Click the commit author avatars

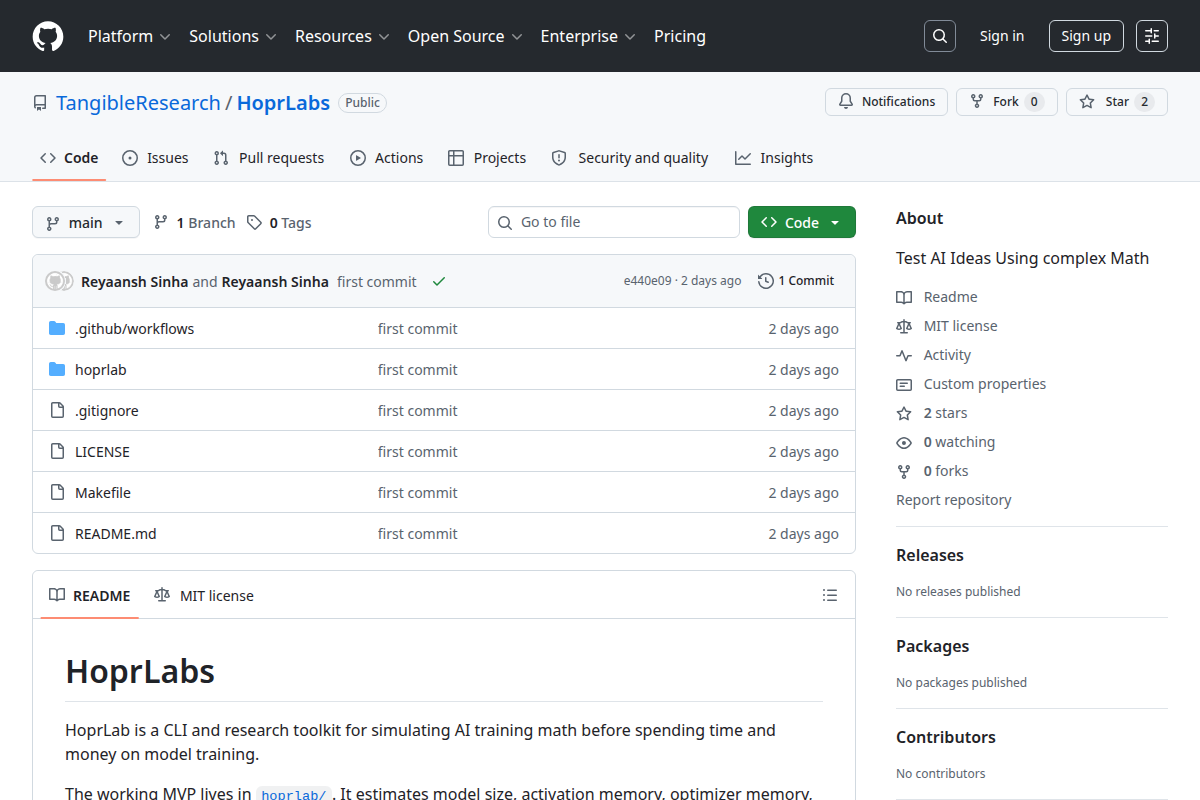click(x=59, y=282)
